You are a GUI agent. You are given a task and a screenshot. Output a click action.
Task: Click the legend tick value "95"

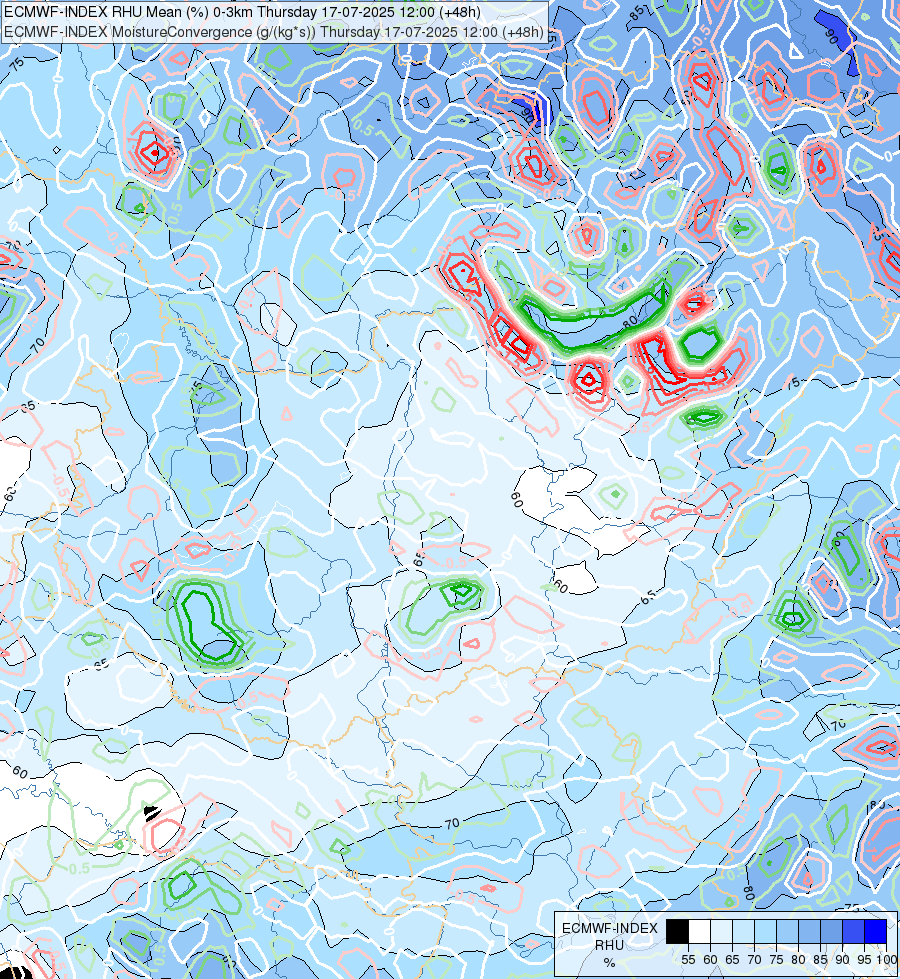(864, 960)
